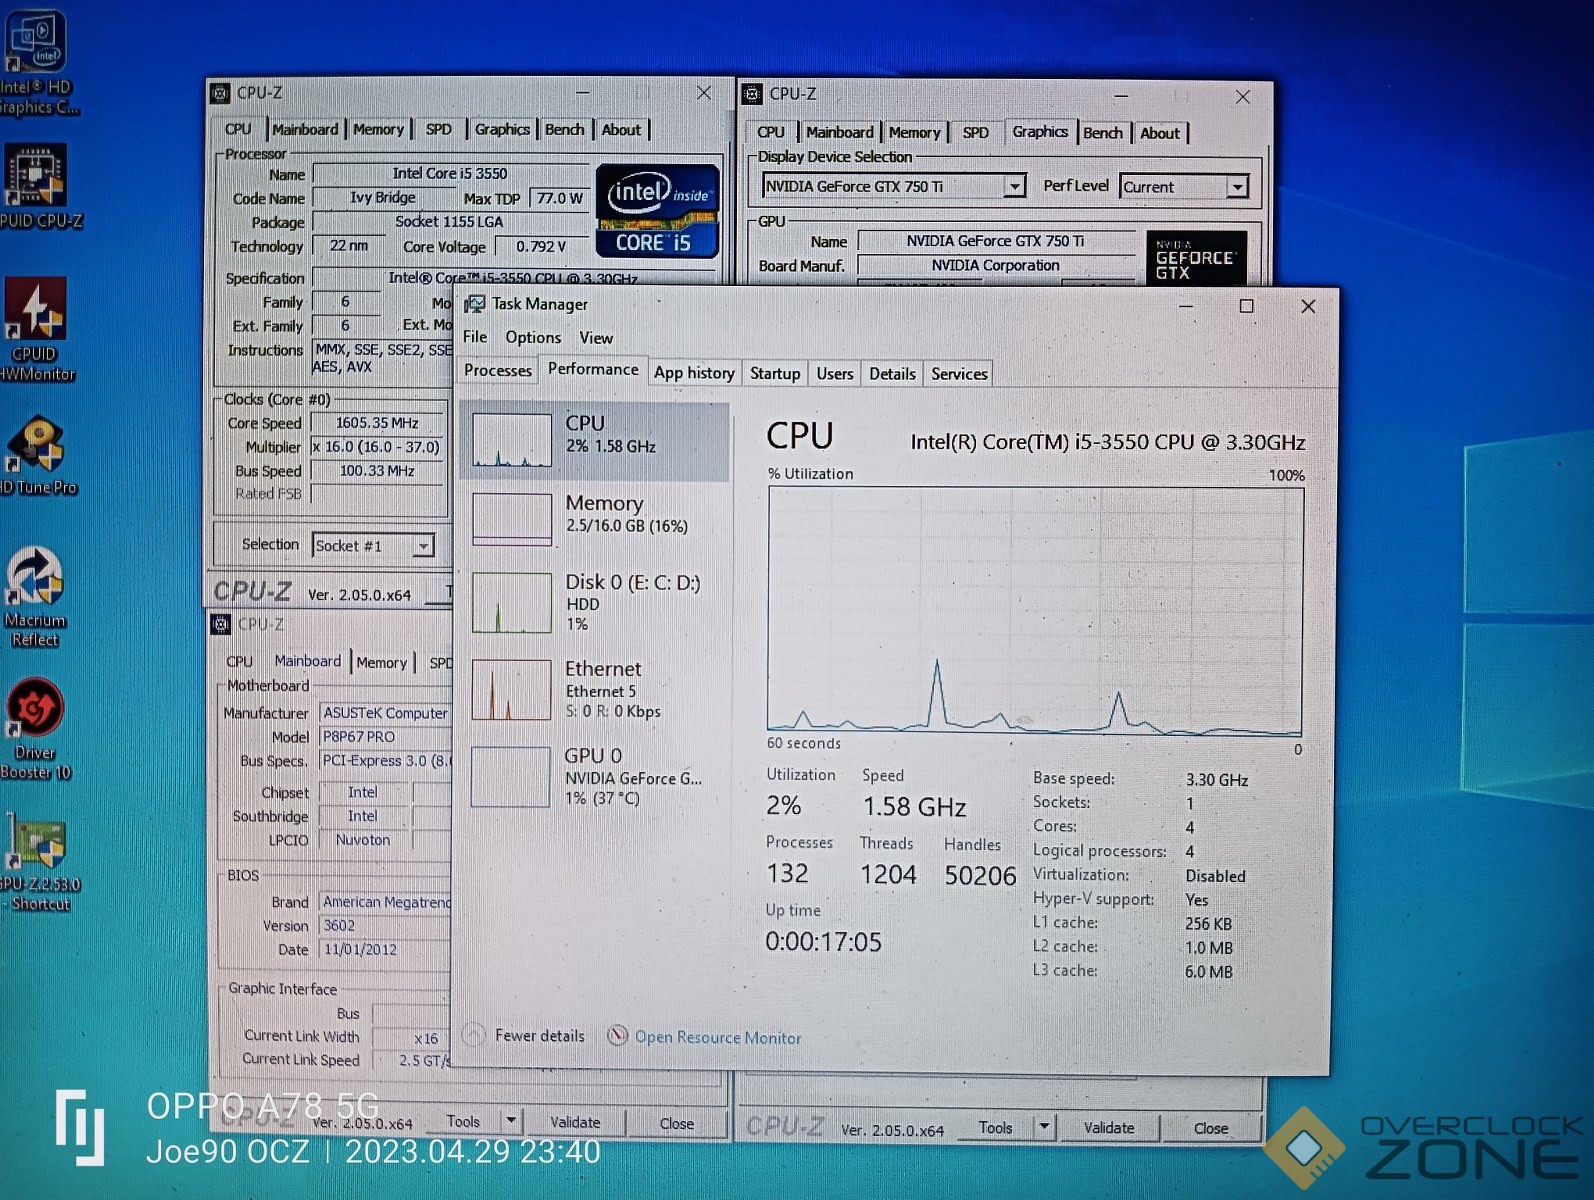The image size is (1594, 1200).
Task: Click the Virtualization Disabled value
Action: [1215, 876]
